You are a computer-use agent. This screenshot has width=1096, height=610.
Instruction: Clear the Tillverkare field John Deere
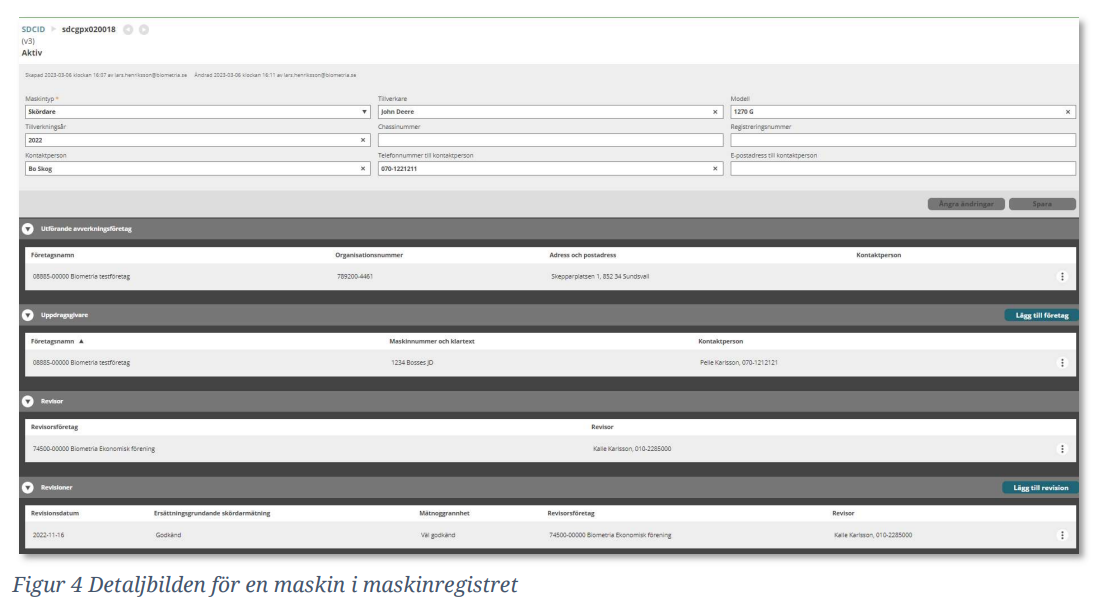click(x=715, y=112)
